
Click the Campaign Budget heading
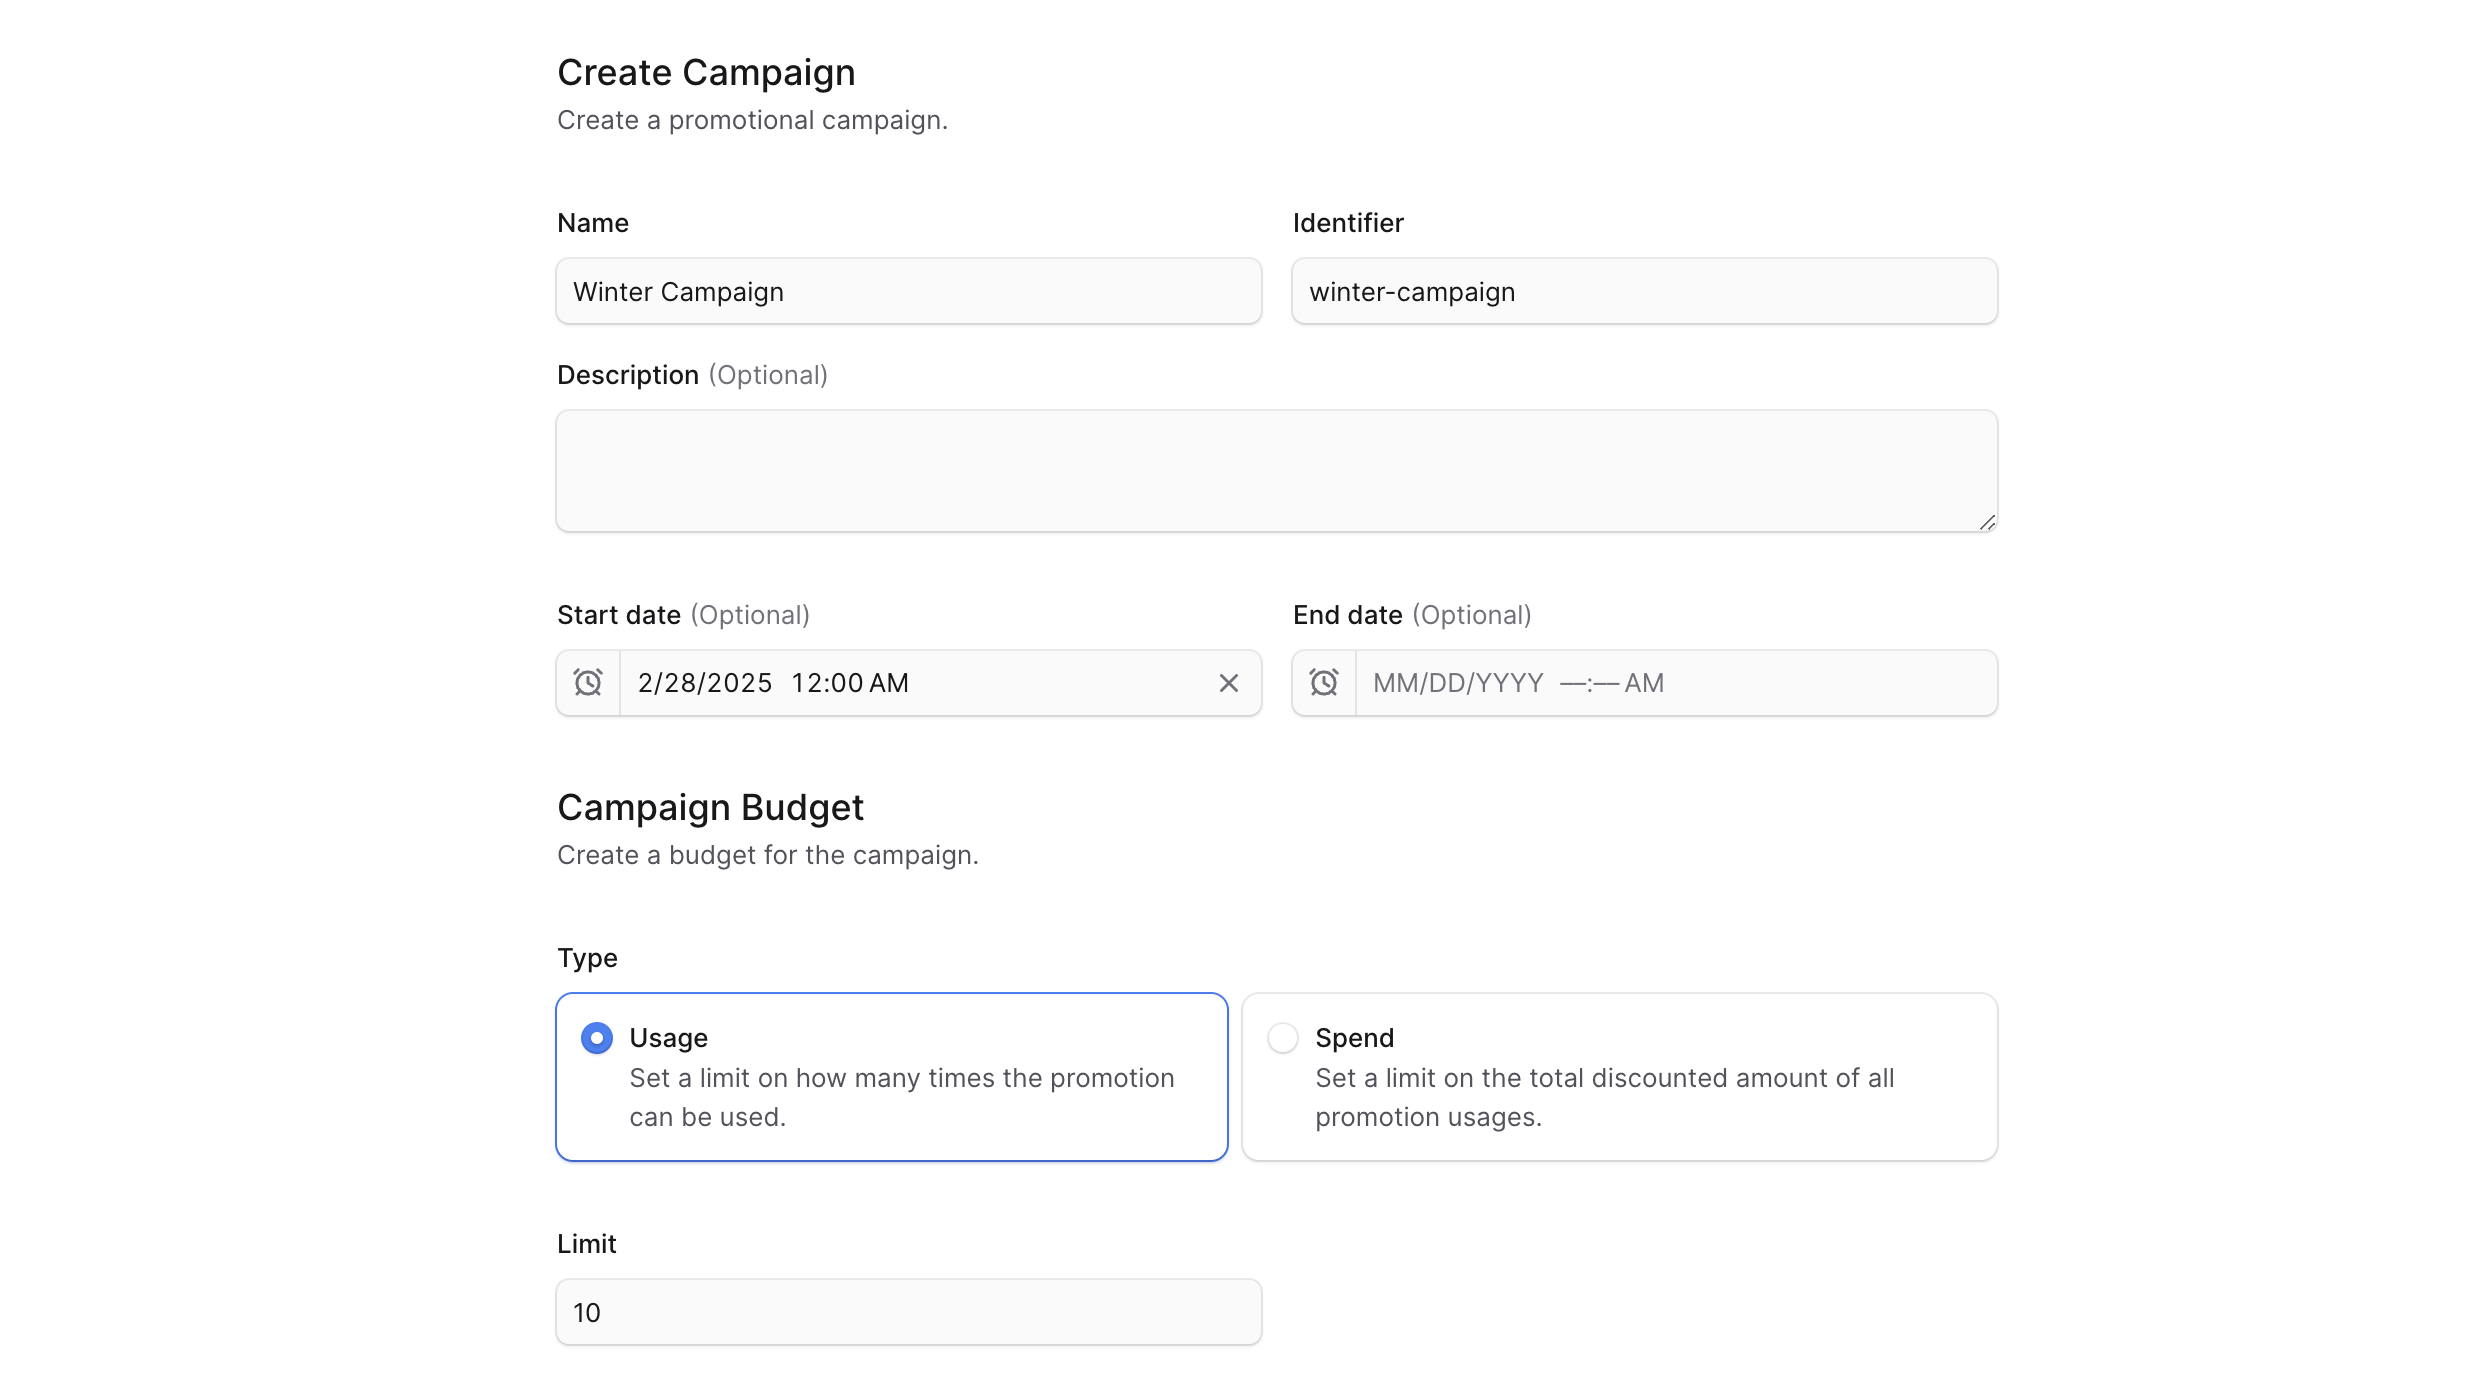click(x=710, y=808)
